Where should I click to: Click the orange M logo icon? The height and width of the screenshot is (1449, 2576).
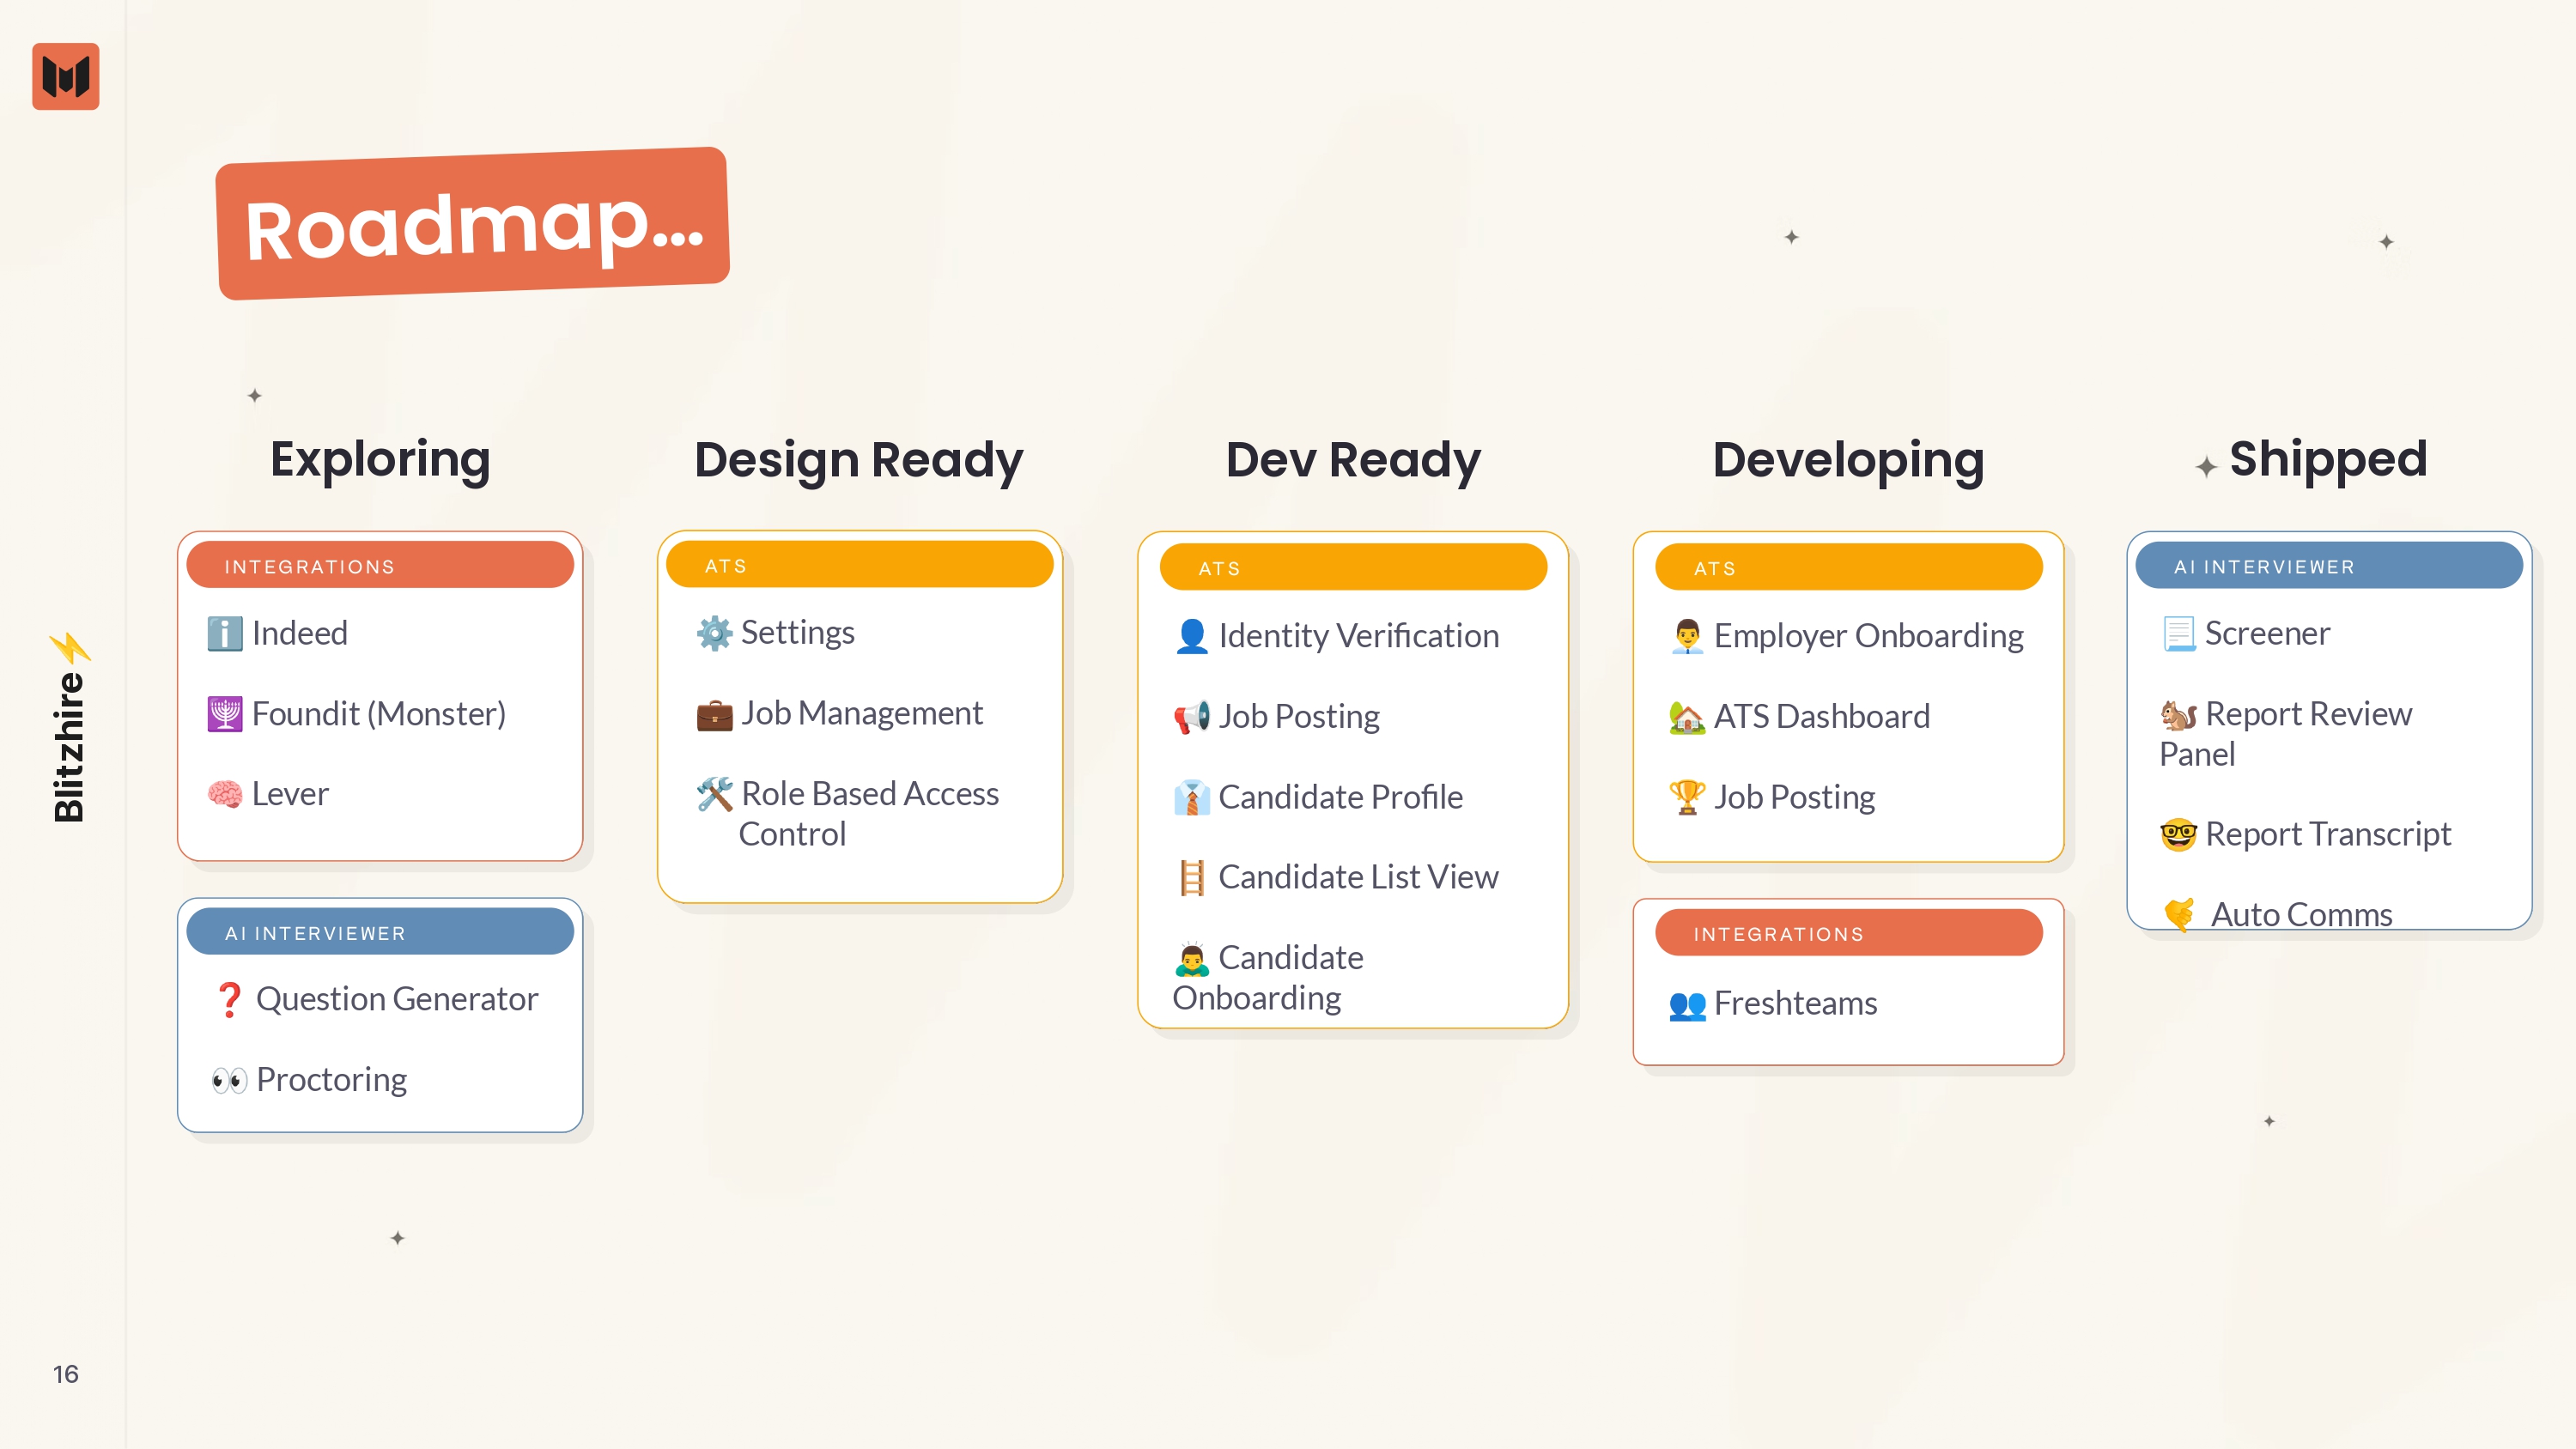pyautogui.click(x=66, y=76)
